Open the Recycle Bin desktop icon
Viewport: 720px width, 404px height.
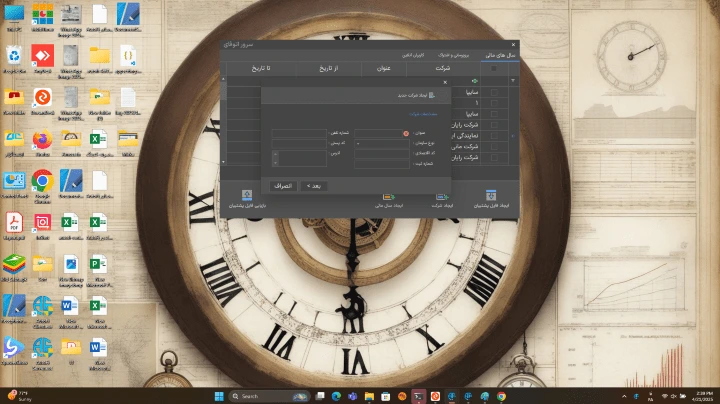coord(14,59)
